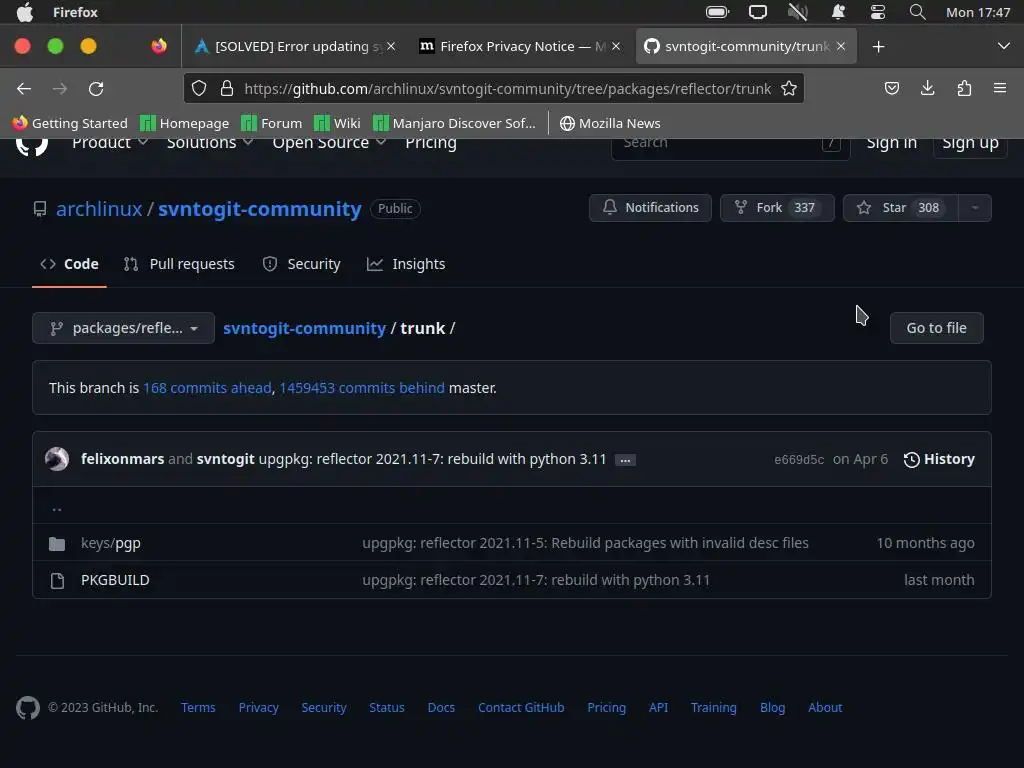Click the Apple menu icon
This screenshot has height=768, width=1024.
click(x=24, y=12)
